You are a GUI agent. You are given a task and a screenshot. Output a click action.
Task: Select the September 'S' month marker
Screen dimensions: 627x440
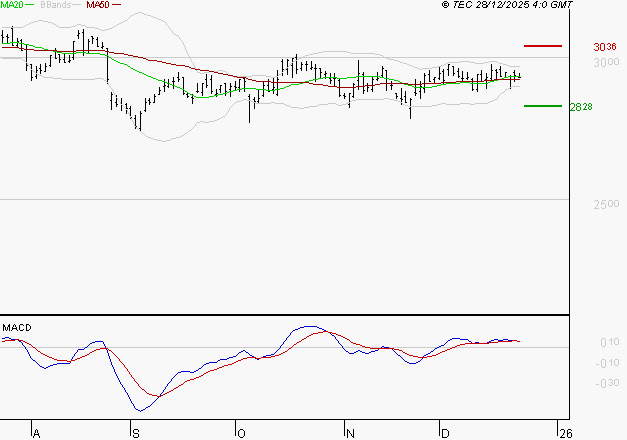pyautogui.click(x=135, y=433)
